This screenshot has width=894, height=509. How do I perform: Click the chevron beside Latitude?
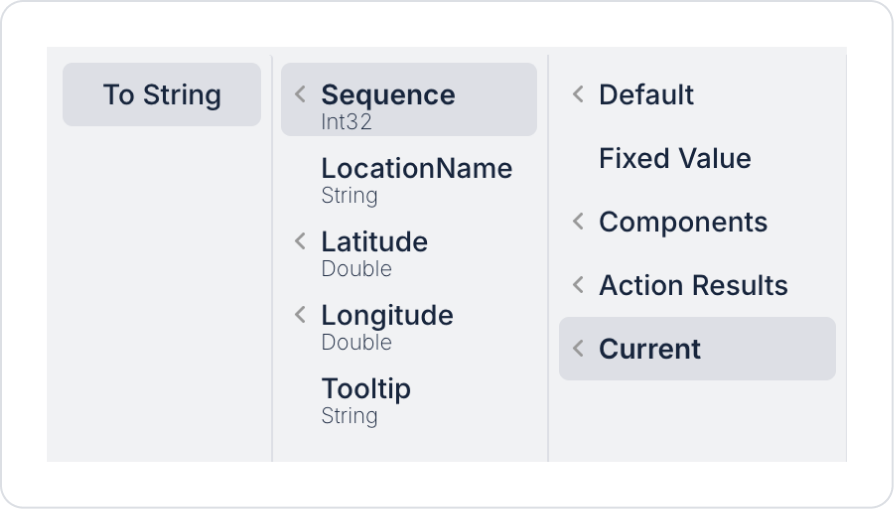click(x=300, y=241)
